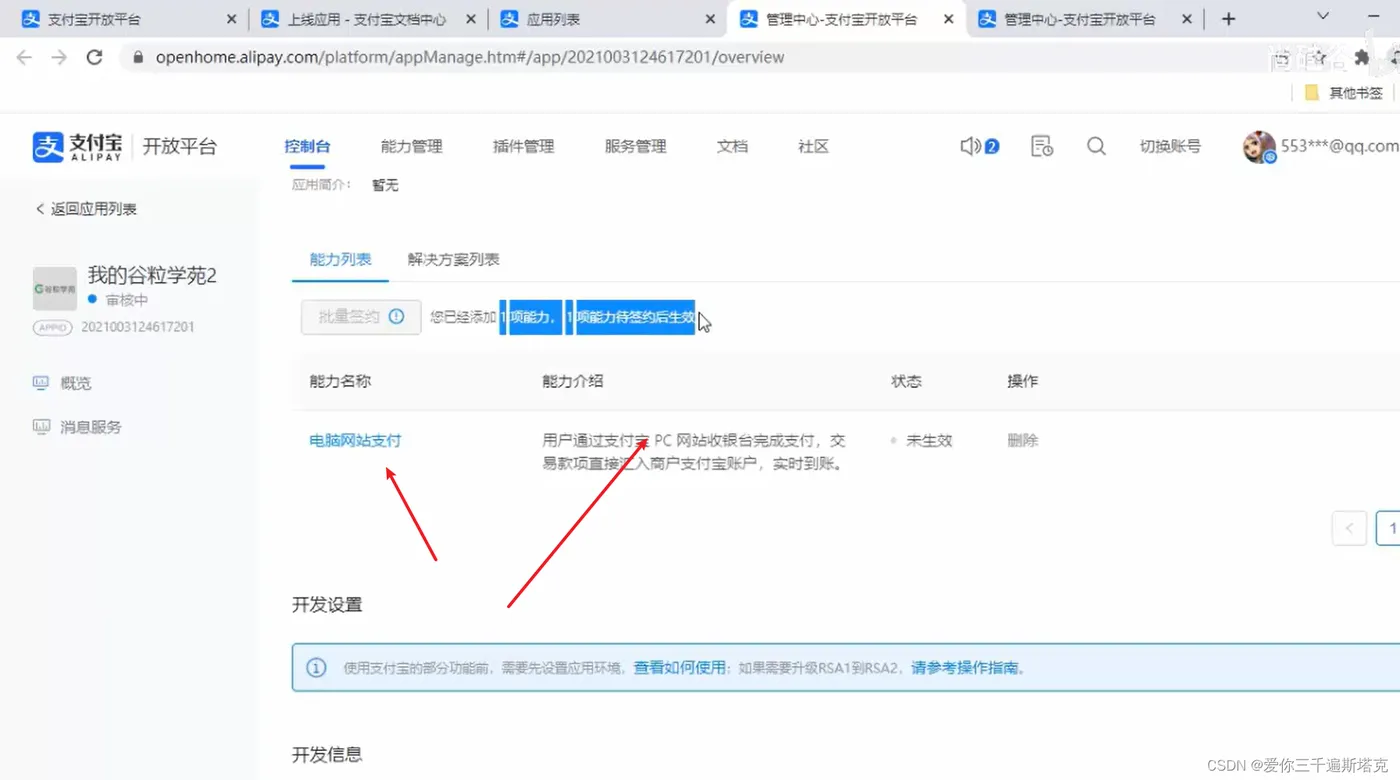The width and height of the screenshot is (1400, 780).
Task: Click the previous page arrow in pagination
Action: (1349, 528)
